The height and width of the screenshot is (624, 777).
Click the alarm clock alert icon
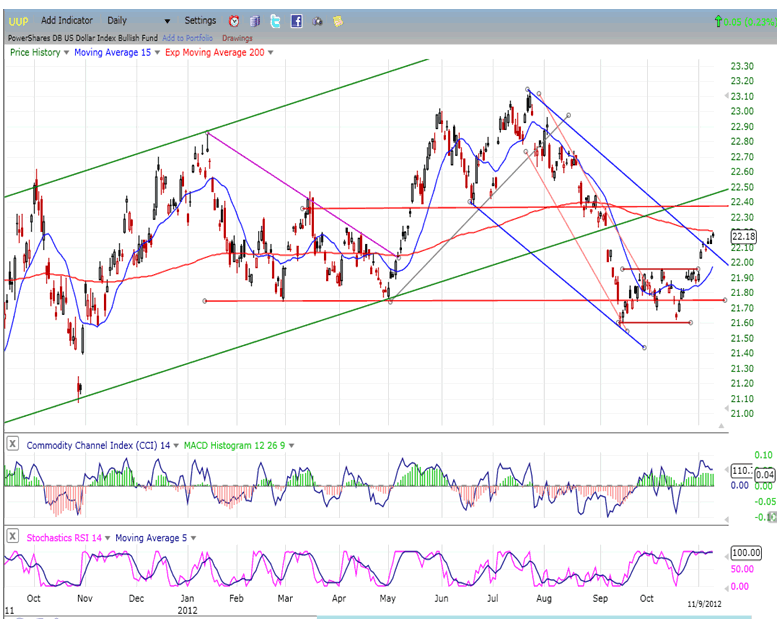(233, 20)
